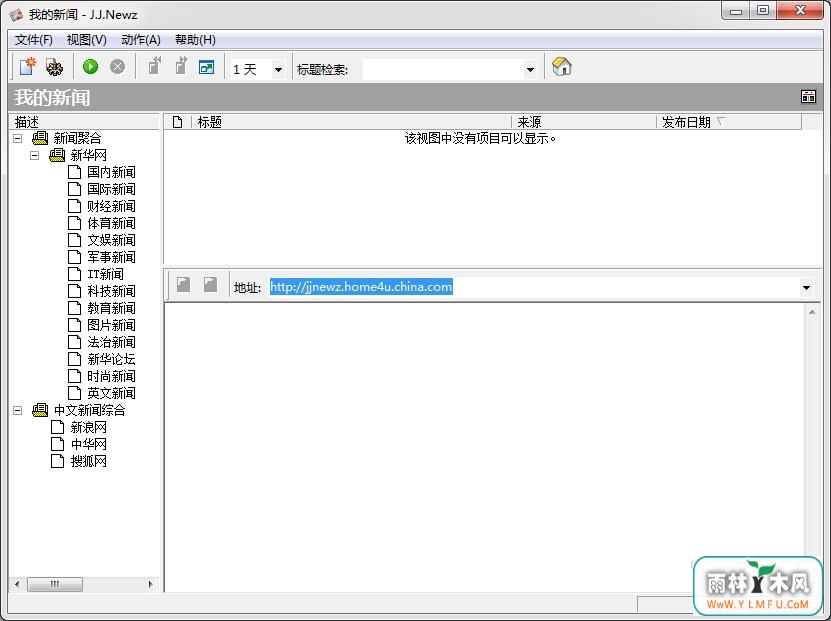Image resolution: width=831 pixels, height=621 pixels.
Task: Select 时尚新闻 channel
Action: pos(111,376)
